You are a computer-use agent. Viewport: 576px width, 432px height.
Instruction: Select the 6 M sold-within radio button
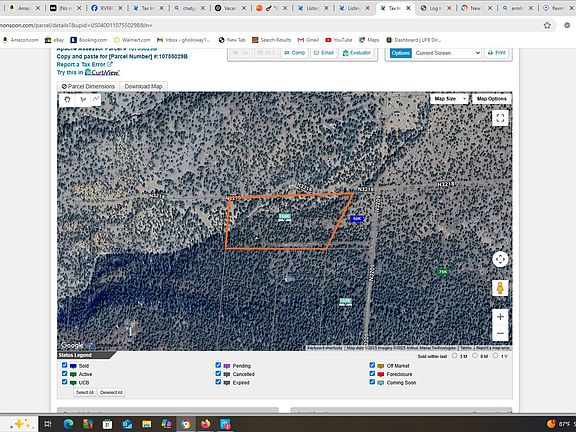coord(475,356)
